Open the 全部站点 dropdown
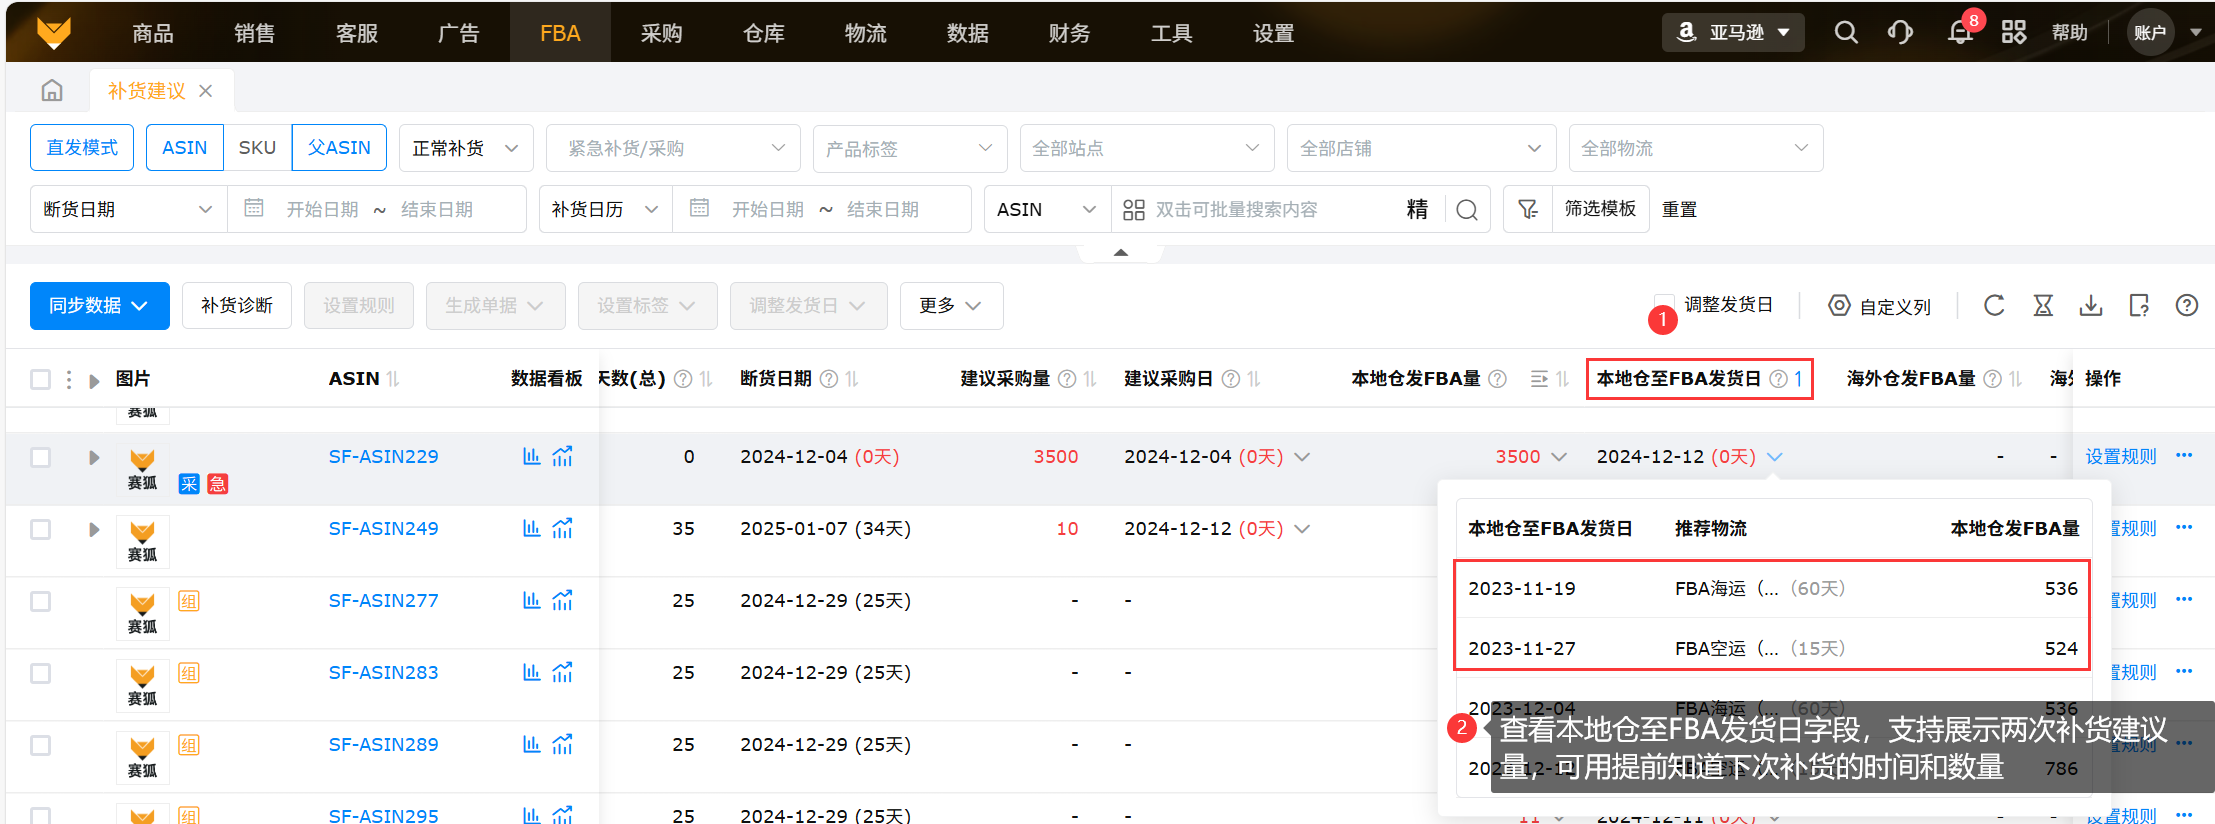The image size is (2215, 824). pyautogui.click(x=1147, y=148)
